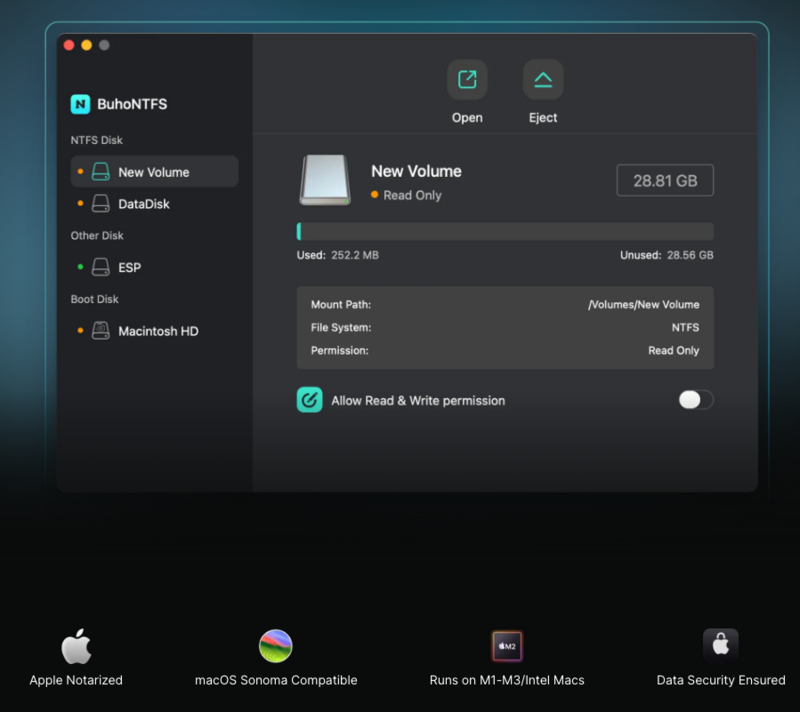Click the macOS Sonoma icon

pos(276,647)
